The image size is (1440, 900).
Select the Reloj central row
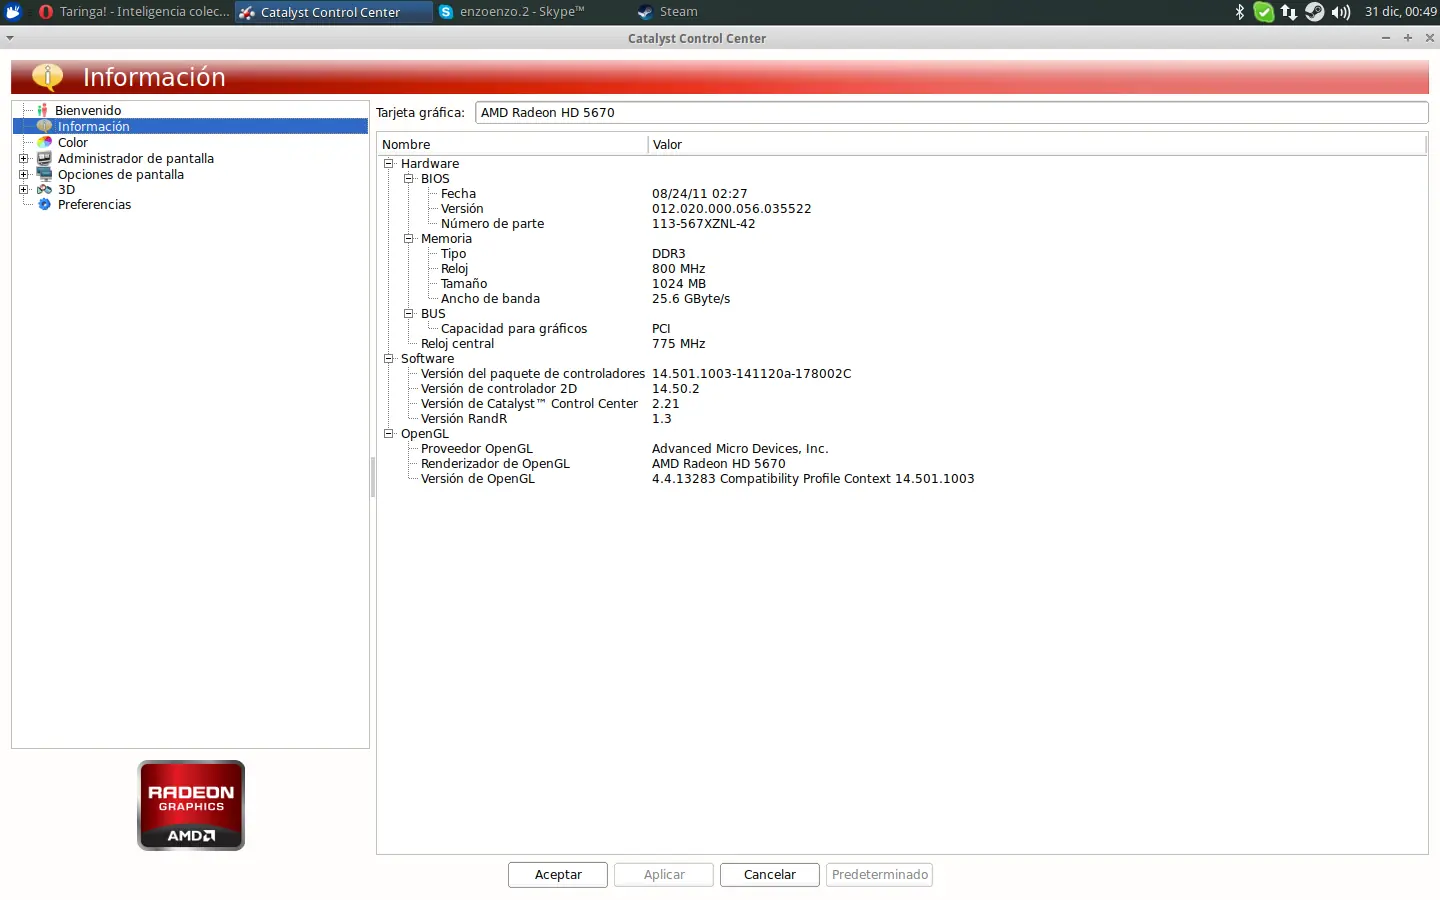pos(900,343)
